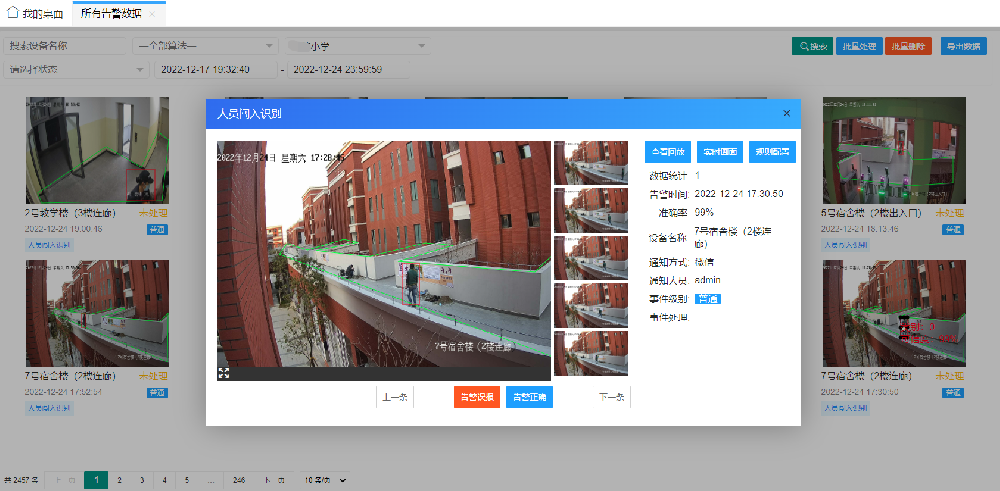Open the status selection dropdown
This screenshot has width=1000, height=491.
[76, 70]
